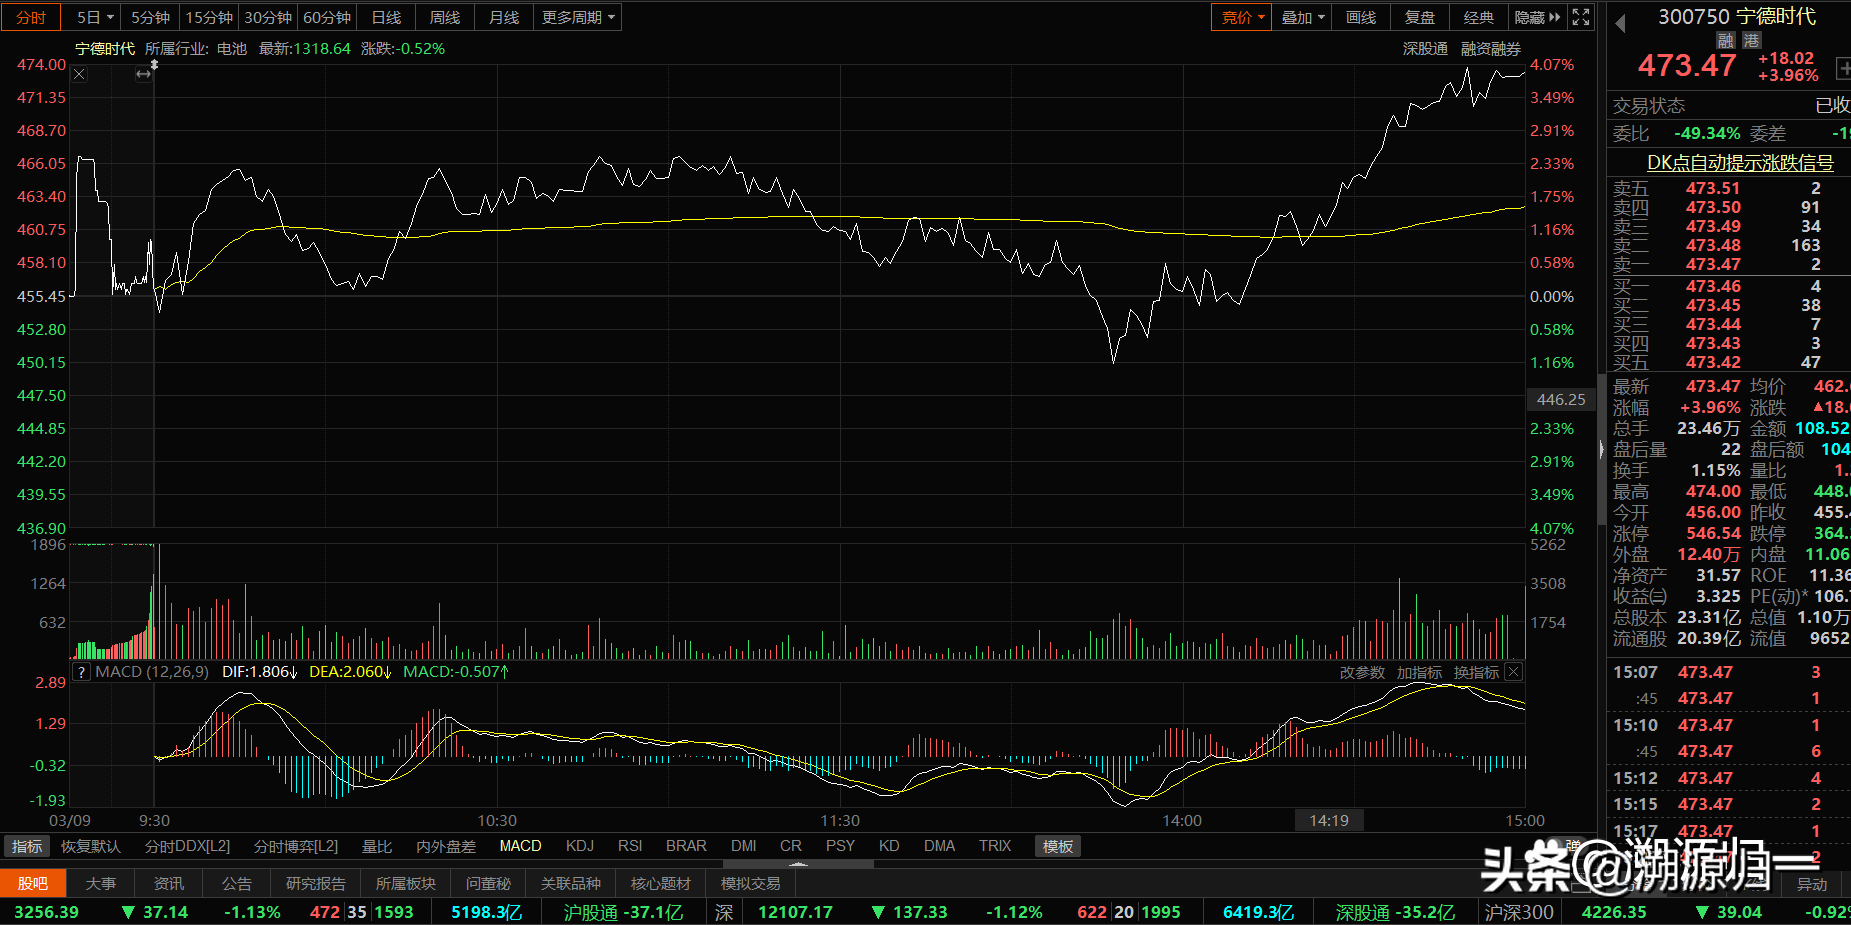Click the 指标 button in indicator bar

pos(27,846)
